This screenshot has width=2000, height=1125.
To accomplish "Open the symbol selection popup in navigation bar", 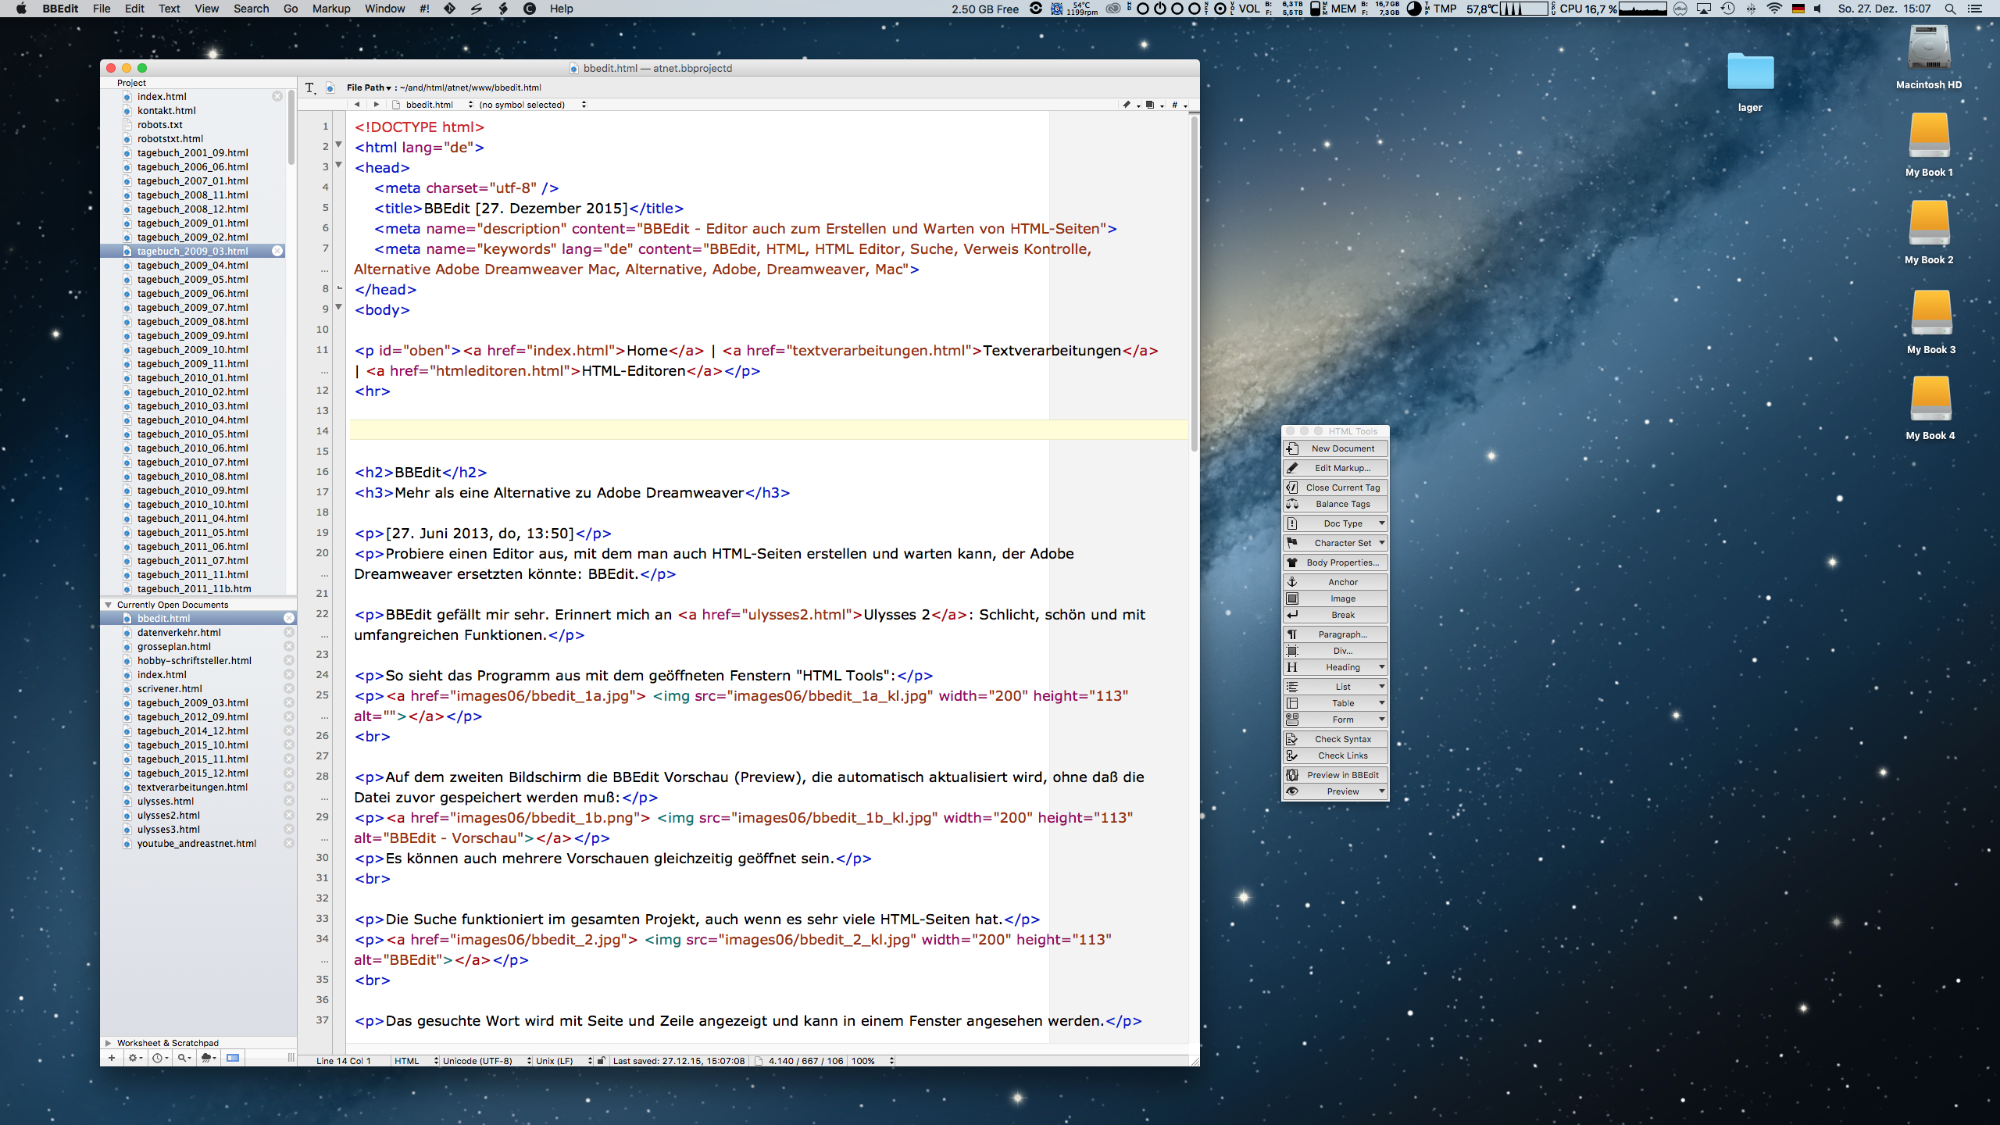I will [532, 105].
